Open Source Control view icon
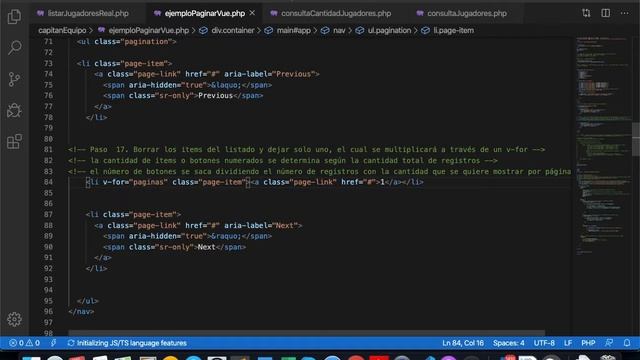Viewport: 640px width, 360px height. (x=14, y=79)
